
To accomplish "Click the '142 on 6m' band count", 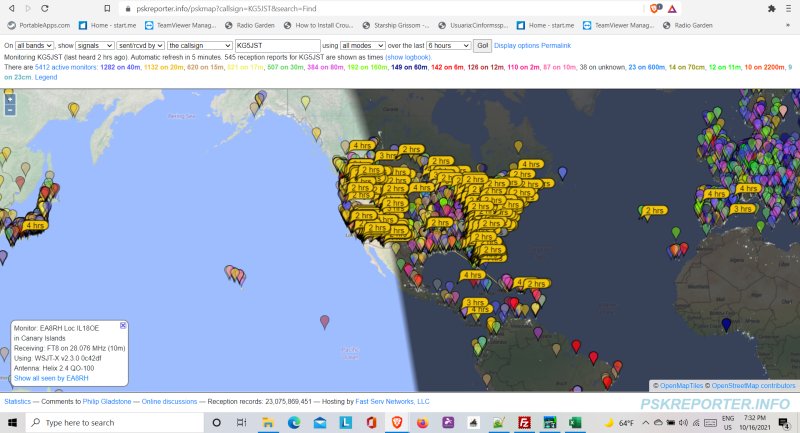I will click(x=447, y=67).
